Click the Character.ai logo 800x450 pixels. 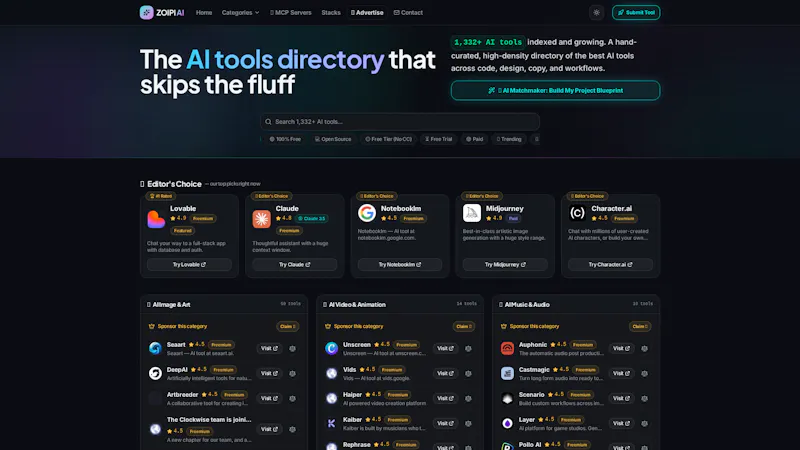click(x=577, y=213)
